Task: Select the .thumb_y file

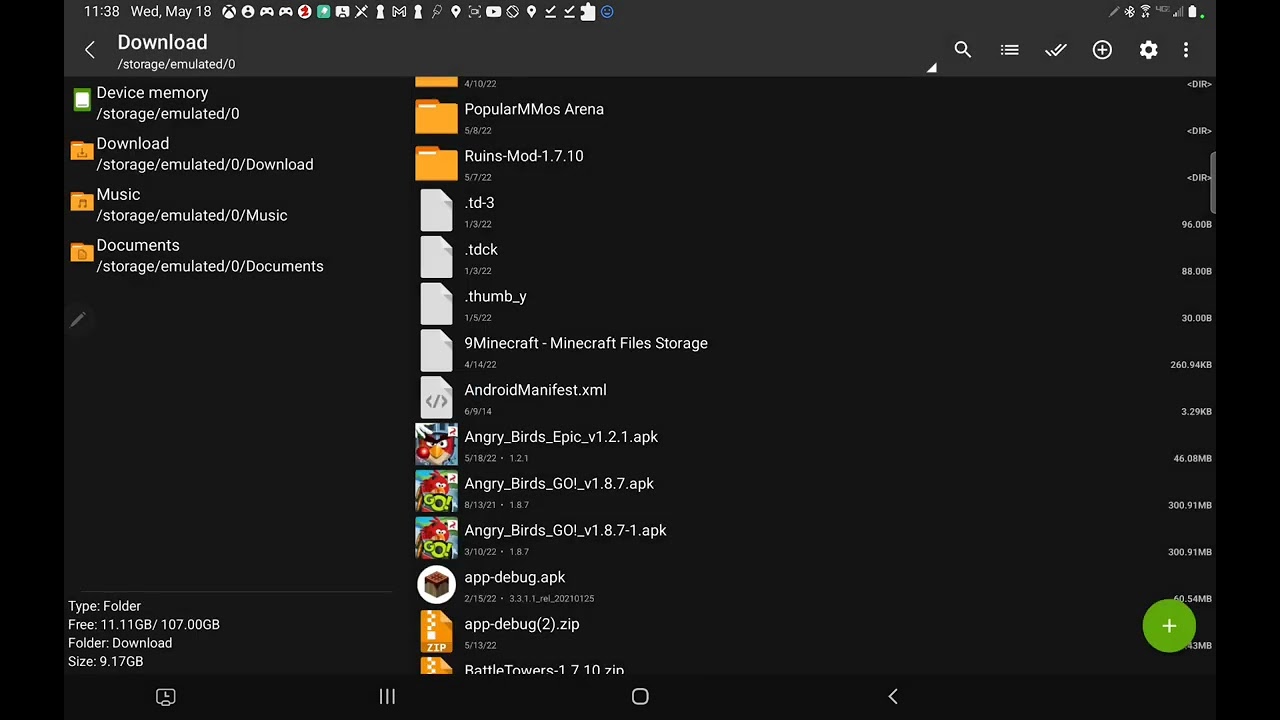Action: [x=812, y=306]
